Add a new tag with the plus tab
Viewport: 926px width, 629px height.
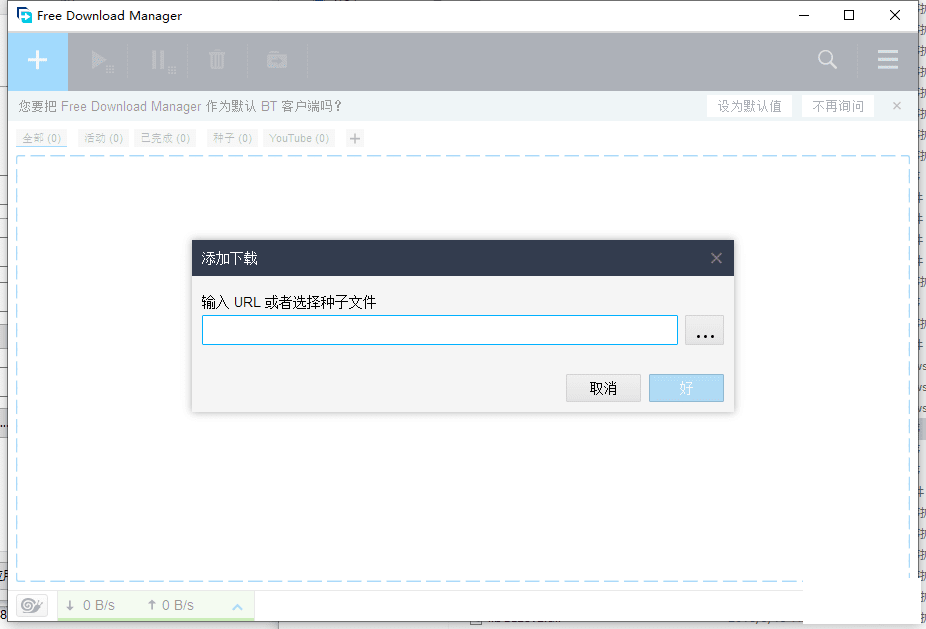[355, 139]
